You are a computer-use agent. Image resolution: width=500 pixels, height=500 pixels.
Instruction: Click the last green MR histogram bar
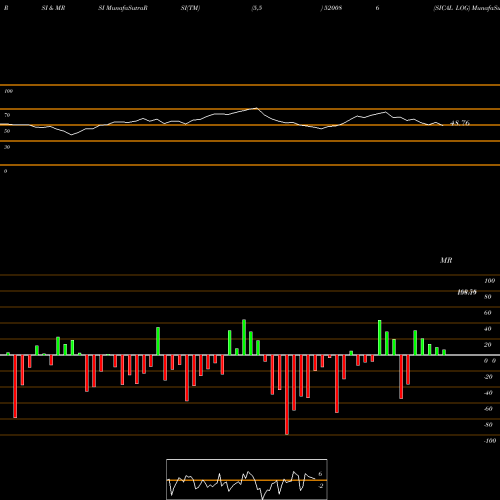[444, 352]
